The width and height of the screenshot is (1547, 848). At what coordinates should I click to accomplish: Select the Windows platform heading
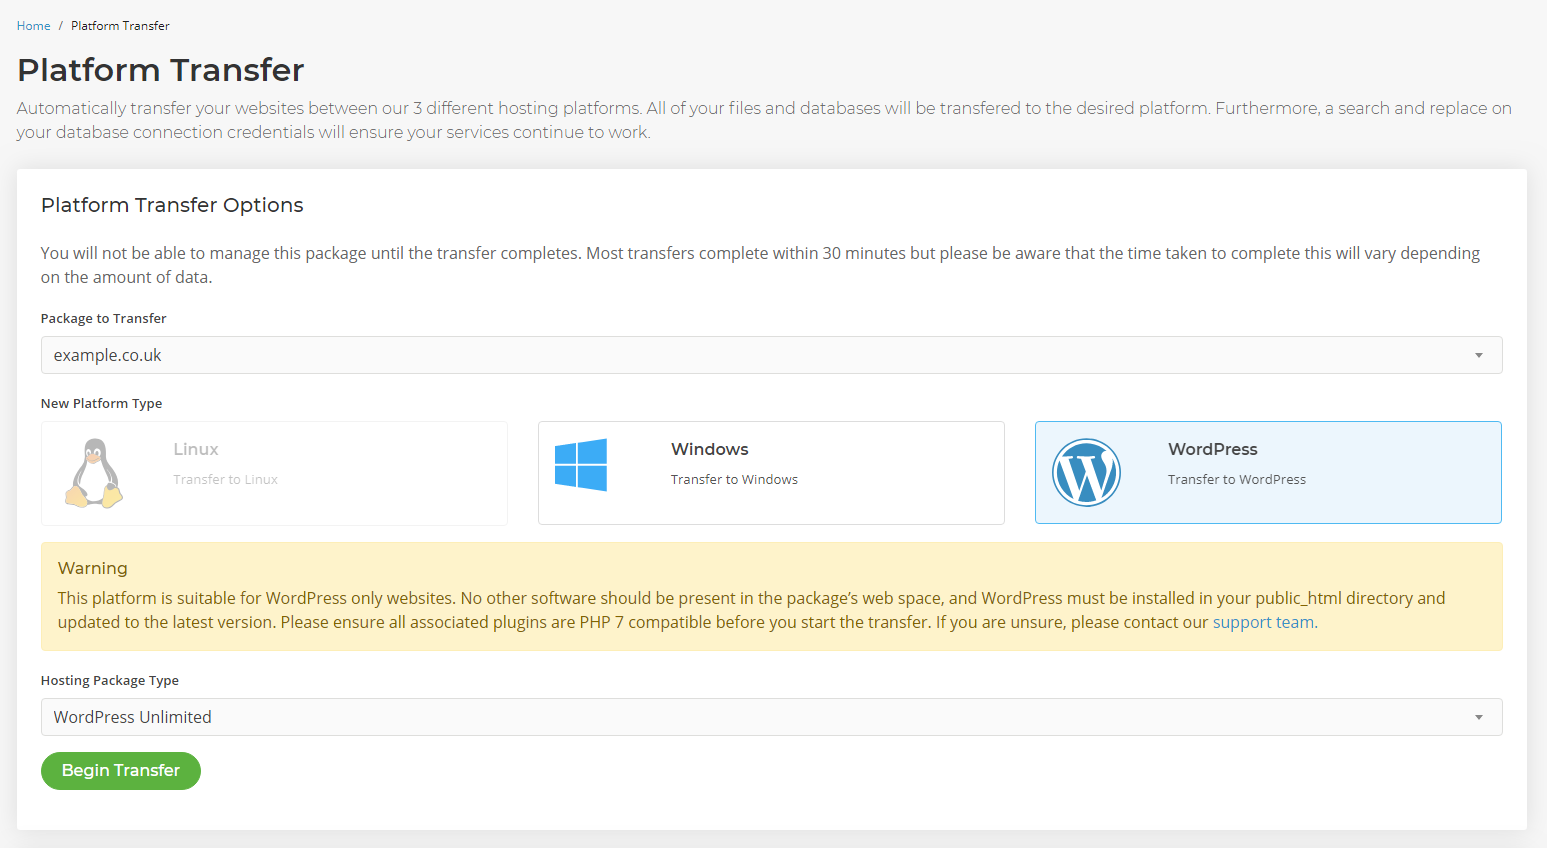click(x=710, y=449)
